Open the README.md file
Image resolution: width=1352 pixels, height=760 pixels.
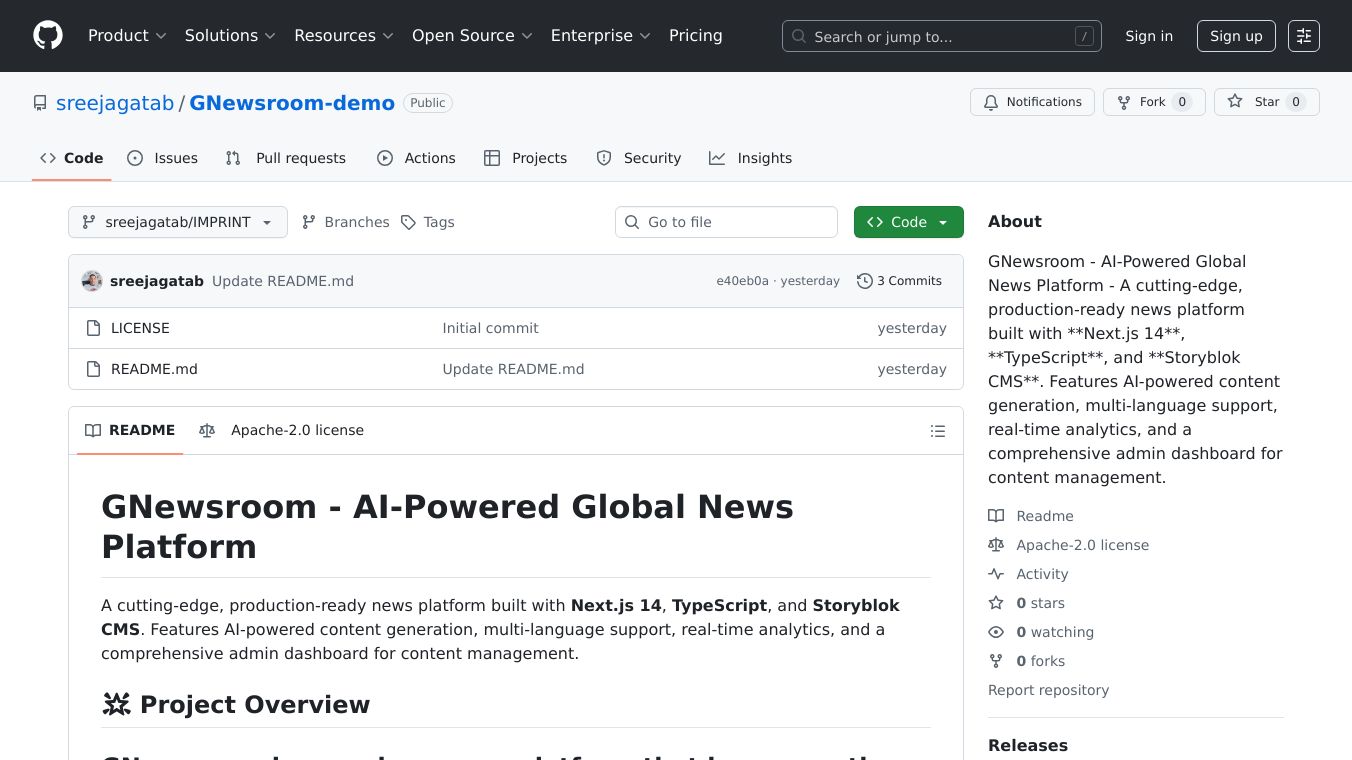click(x=154, y=369)
